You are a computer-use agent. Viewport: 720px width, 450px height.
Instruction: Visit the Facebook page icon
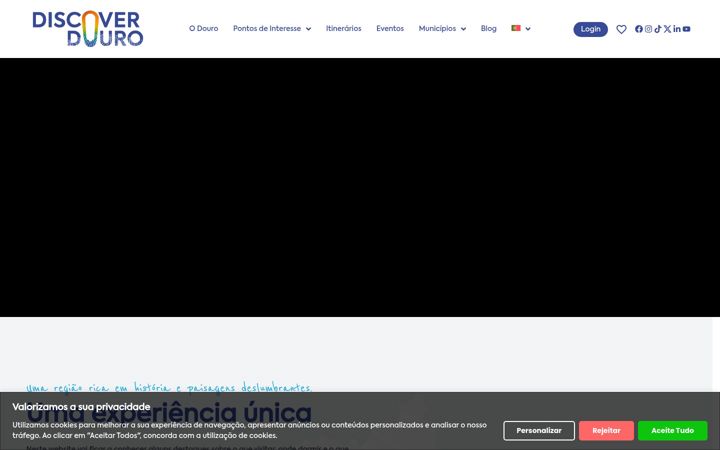pos(639,29)
